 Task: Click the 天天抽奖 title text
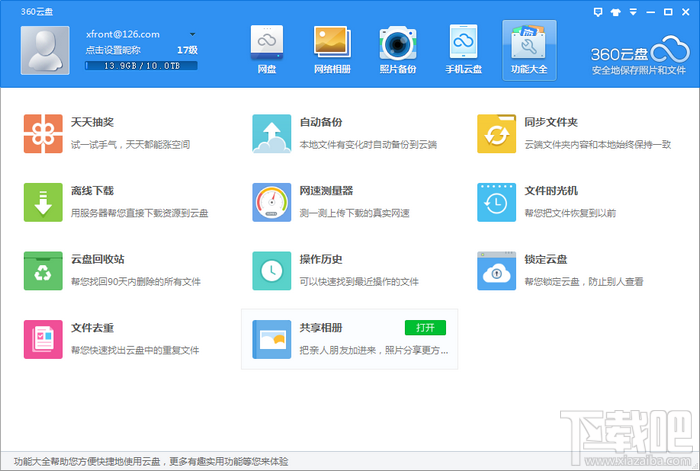(92, 122)
